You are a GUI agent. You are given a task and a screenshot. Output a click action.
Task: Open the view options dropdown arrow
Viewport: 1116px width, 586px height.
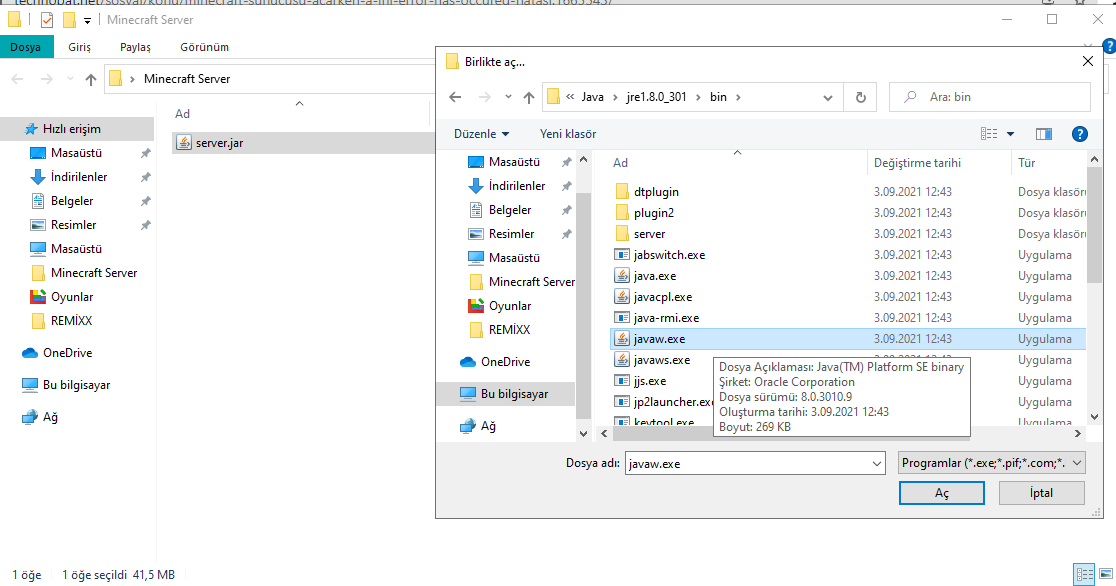click(1010, 134)
